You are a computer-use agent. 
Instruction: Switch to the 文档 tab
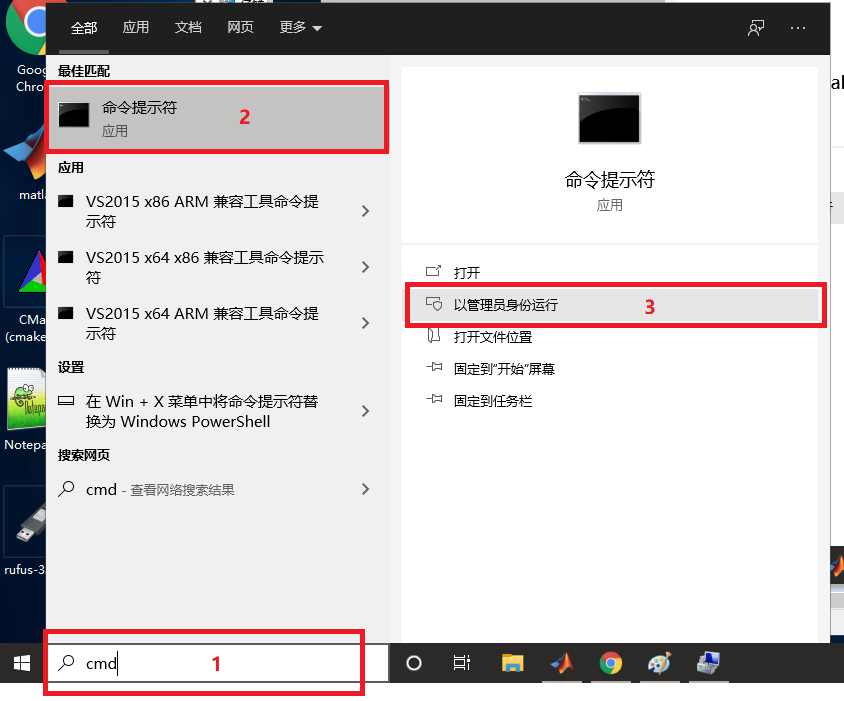(x=188, y=28)
